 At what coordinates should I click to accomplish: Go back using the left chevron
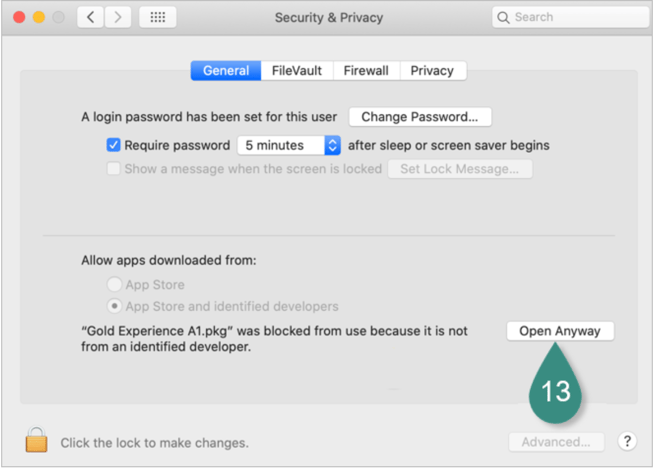[x=91, y=17]
